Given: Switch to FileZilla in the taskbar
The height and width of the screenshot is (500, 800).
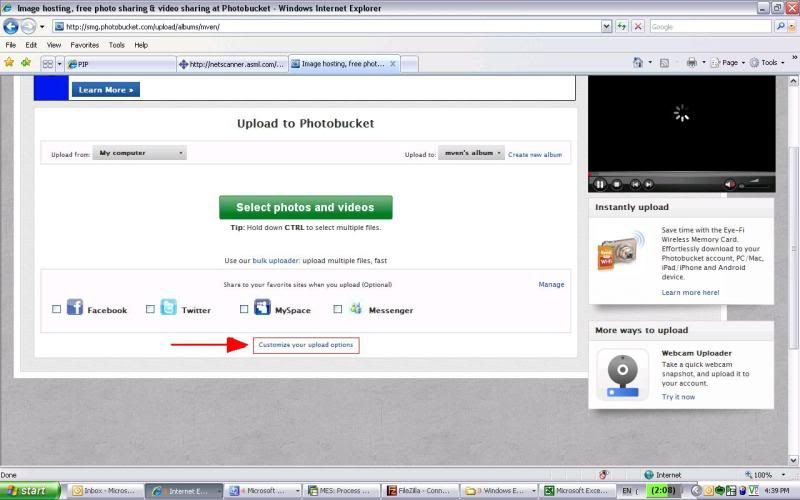Looking at the screenshot, I should 420,491.
